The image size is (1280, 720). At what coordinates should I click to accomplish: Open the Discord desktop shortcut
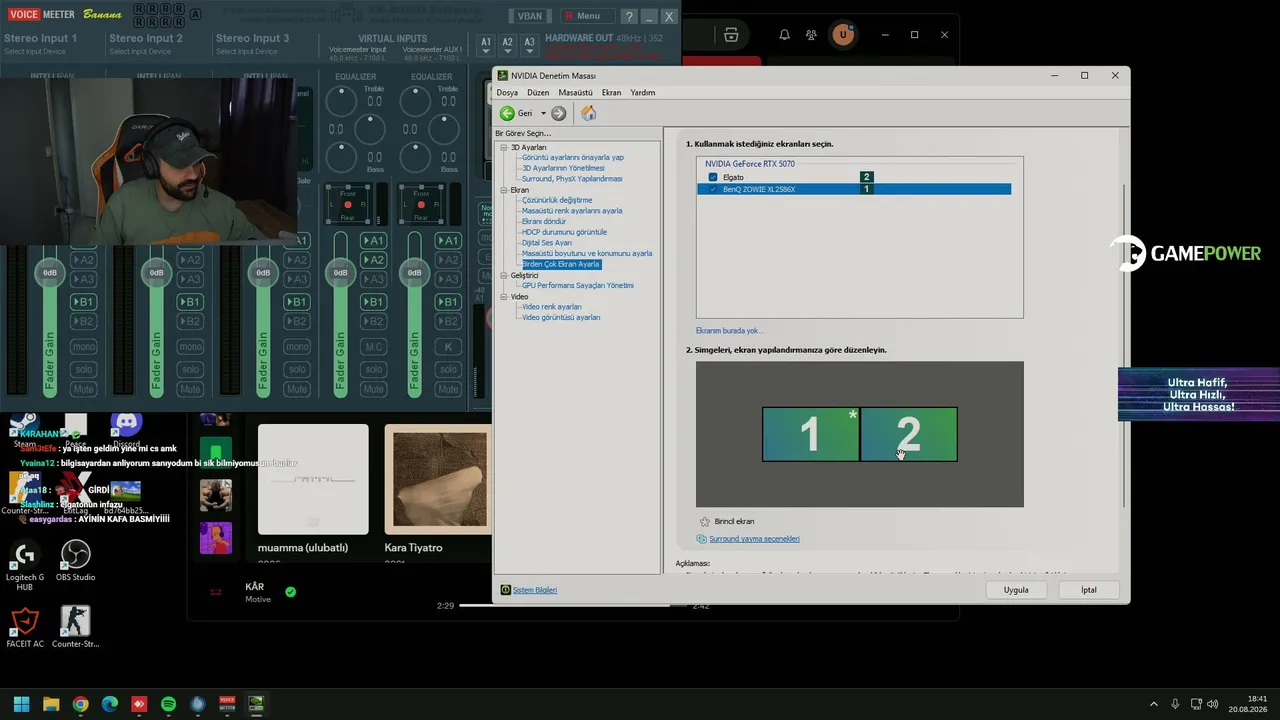point(127,430)
